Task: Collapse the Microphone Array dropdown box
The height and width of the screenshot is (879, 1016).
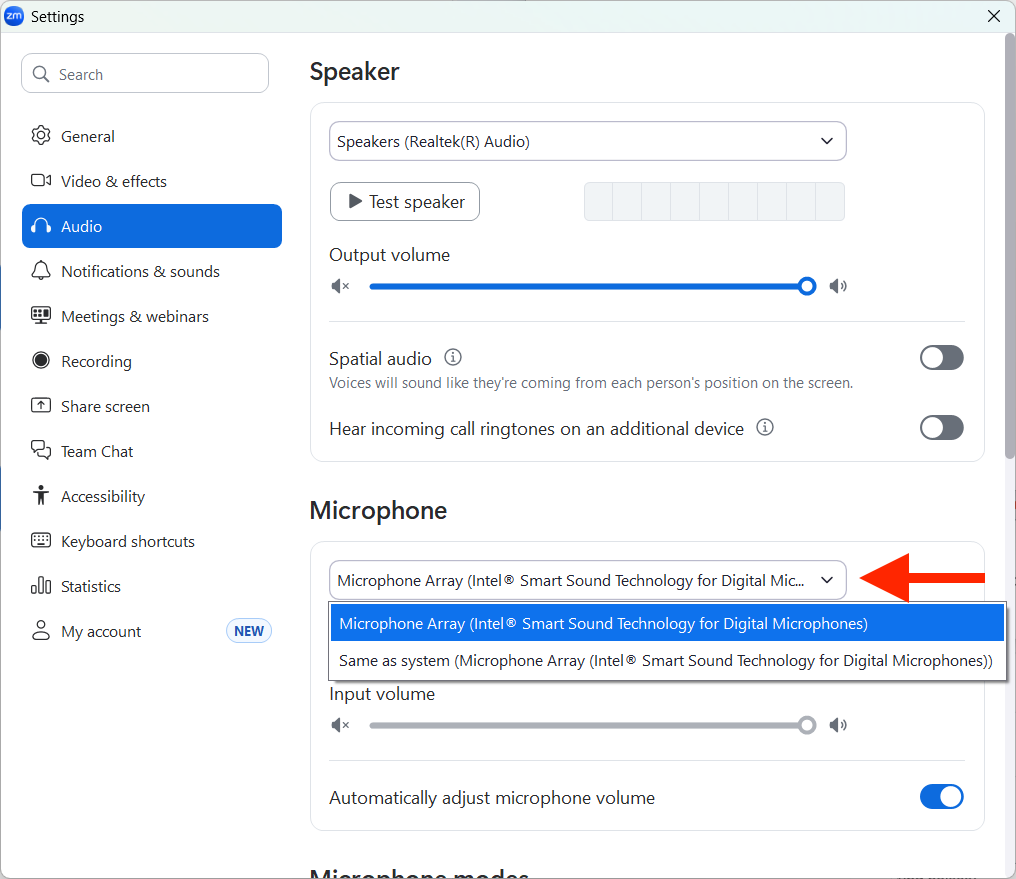Action: [x=588, y=580]
